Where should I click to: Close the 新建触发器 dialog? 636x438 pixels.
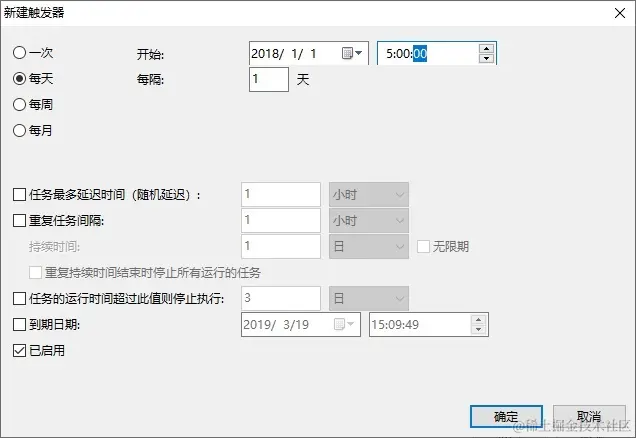(x=620, y=13)
